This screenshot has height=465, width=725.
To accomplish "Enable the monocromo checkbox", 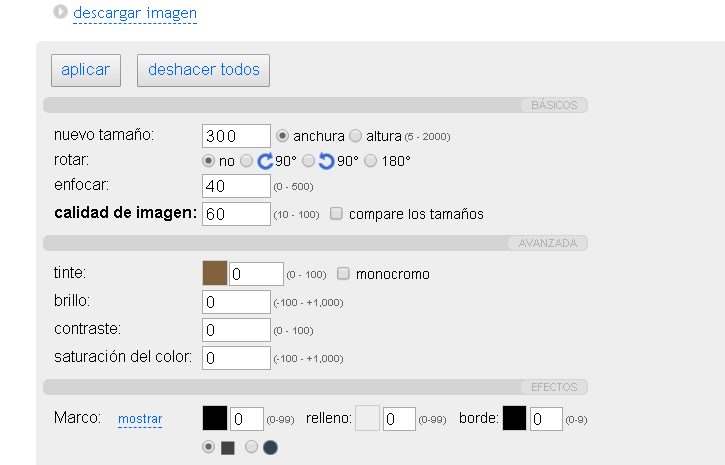I will [344, 274].
